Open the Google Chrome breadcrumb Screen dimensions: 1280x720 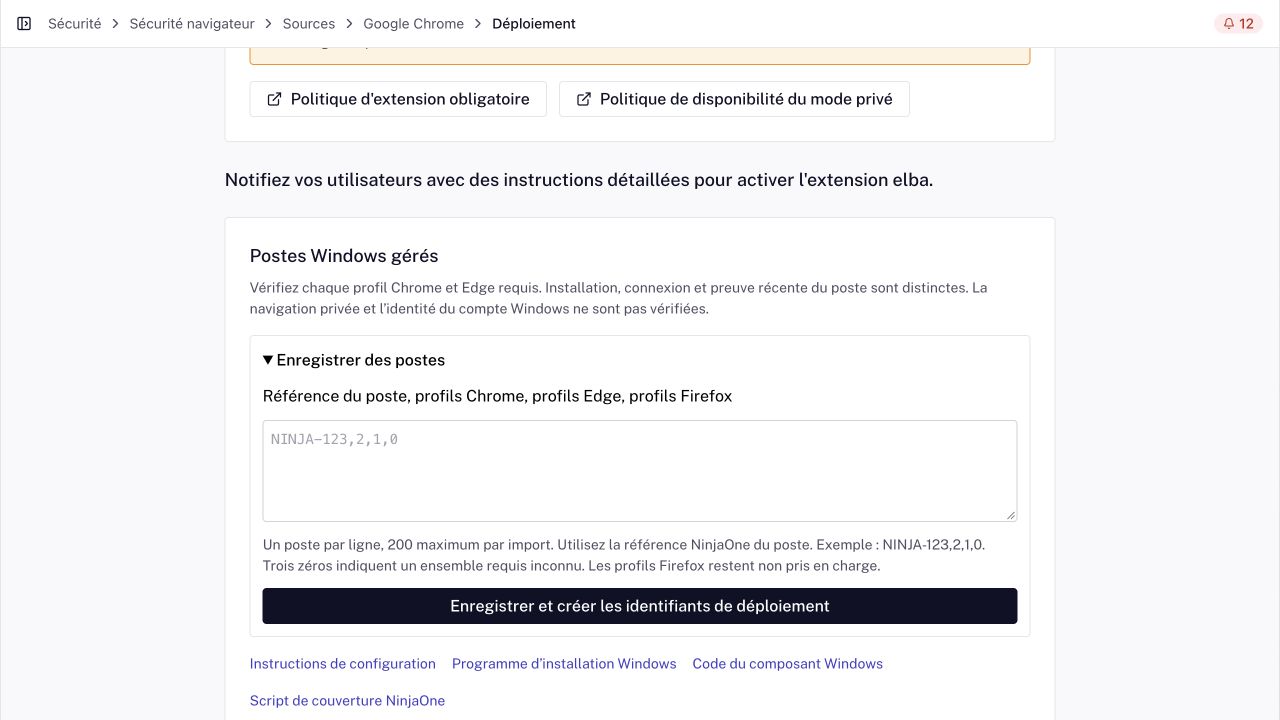pos(413,23)
